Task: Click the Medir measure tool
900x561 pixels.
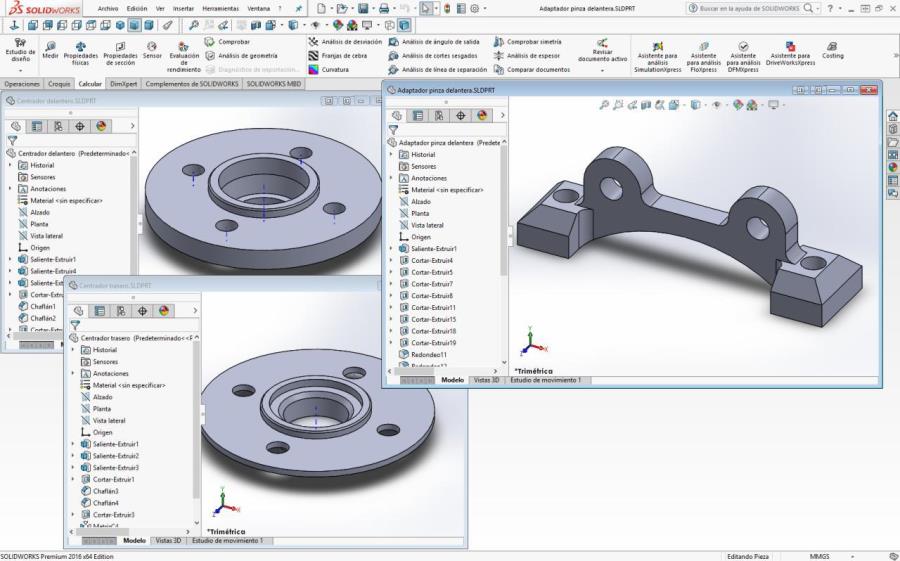Action: click(50, 50)
